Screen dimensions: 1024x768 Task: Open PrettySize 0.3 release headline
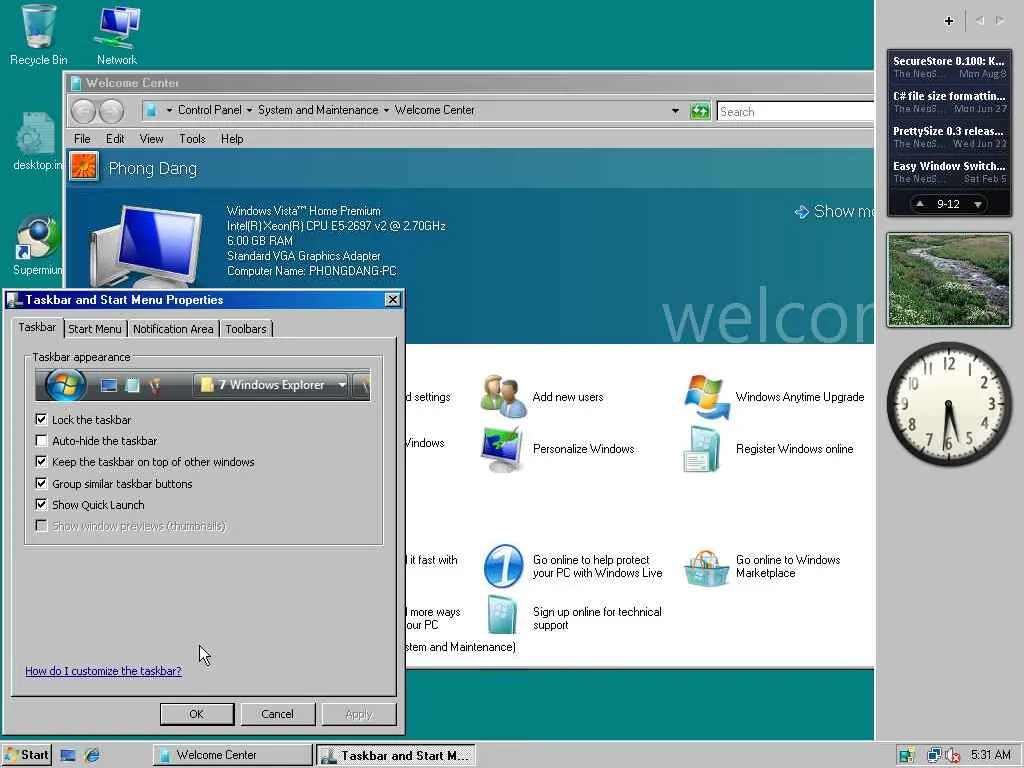click(949, 136)
